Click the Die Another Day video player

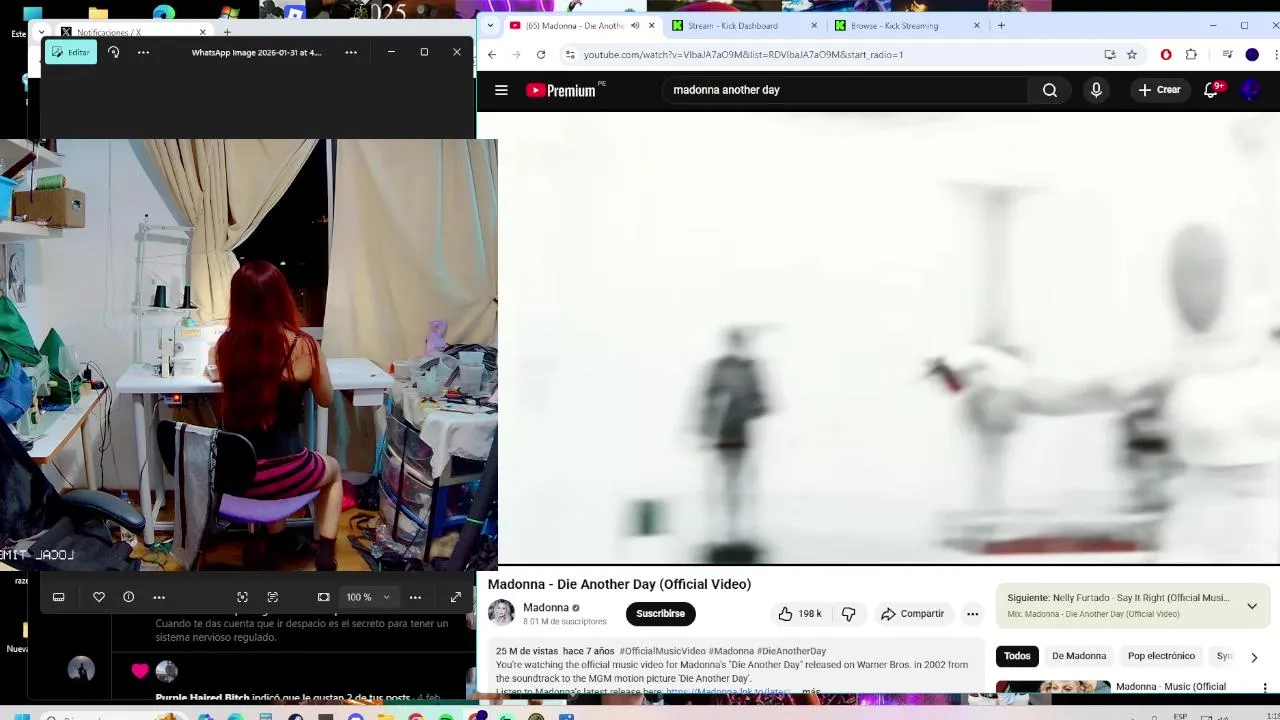pyautogui.click(x=888, y=338)
